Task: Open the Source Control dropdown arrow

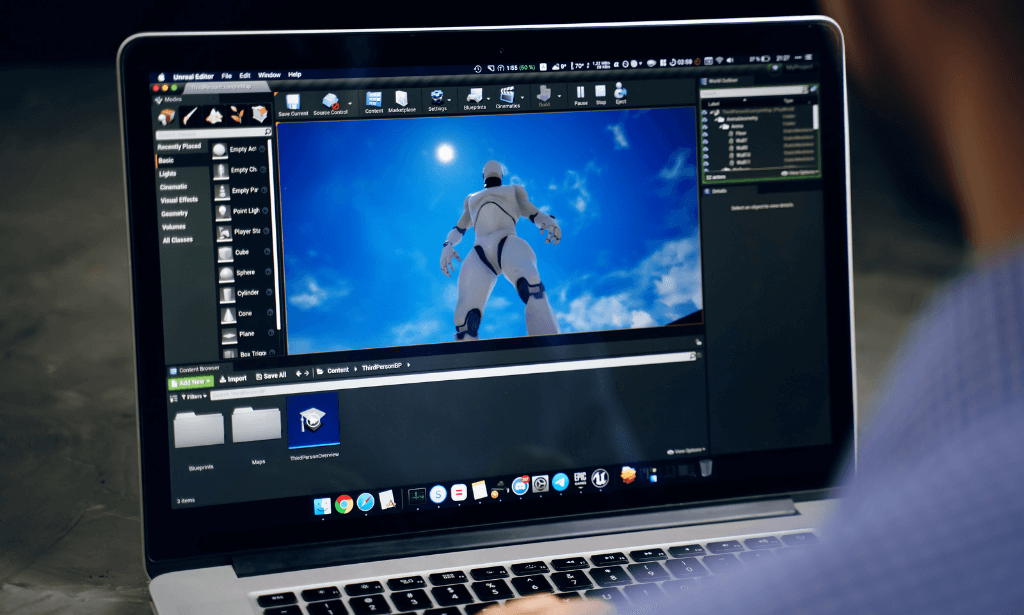Action: click(x=350, y=103)
